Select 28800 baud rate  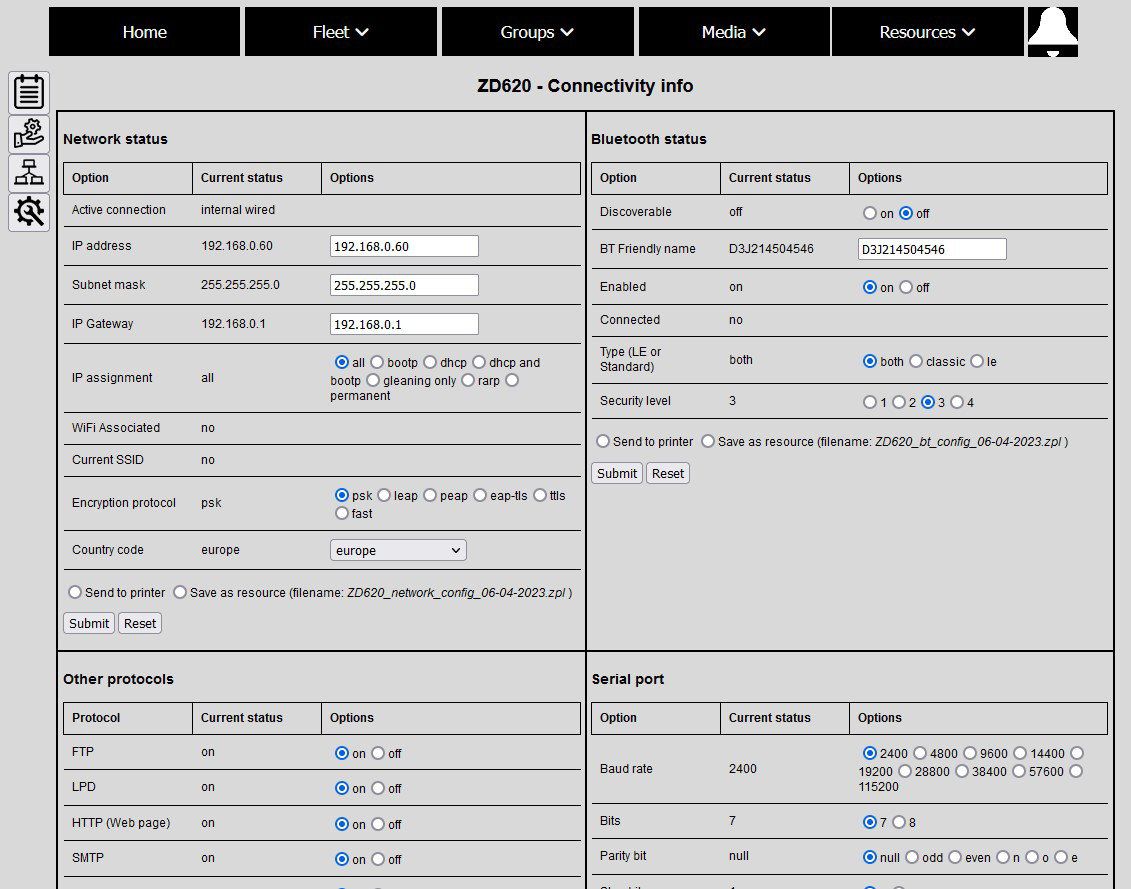pos(905,771)
